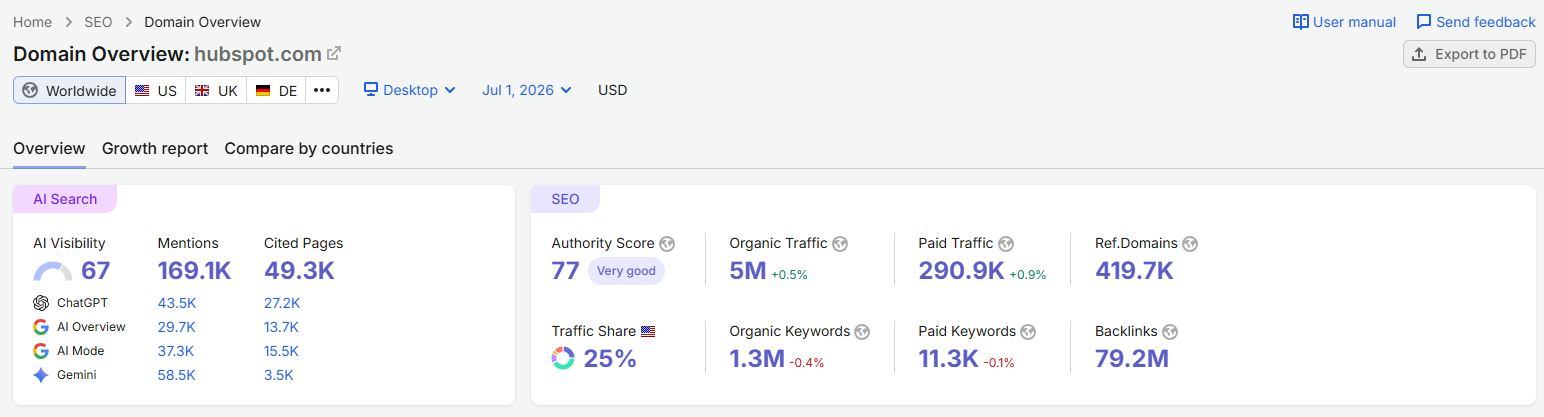Go to SEO in the breadcrumb
Image resolution: width=1544 pixels, height=417 pixels.
coord(98,22)
